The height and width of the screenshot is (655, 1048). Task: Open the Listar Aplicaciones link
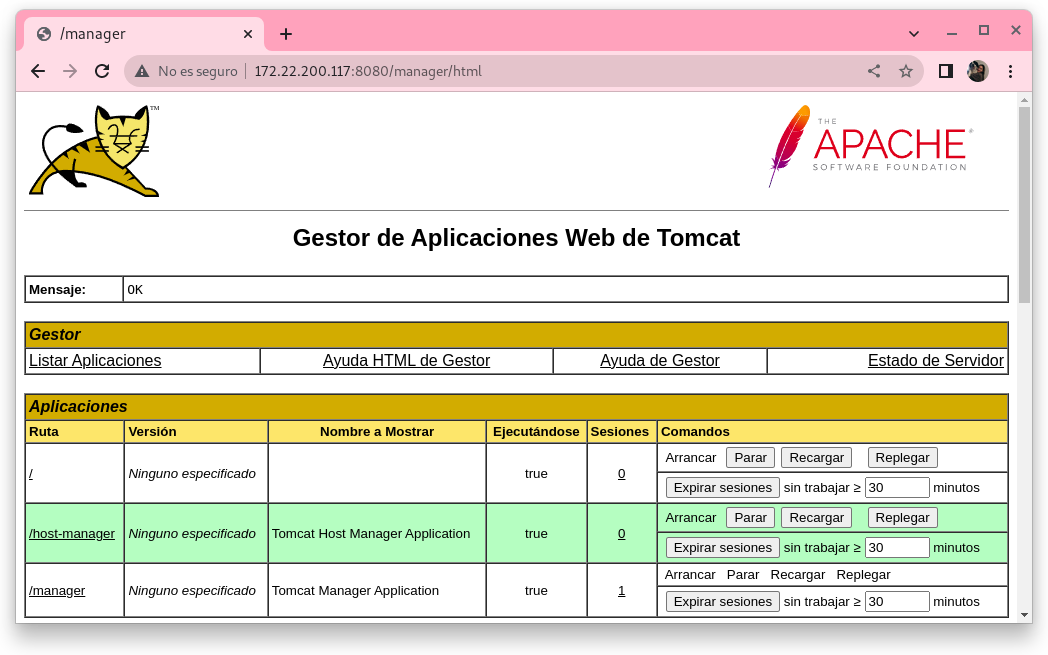pos(95,361)
